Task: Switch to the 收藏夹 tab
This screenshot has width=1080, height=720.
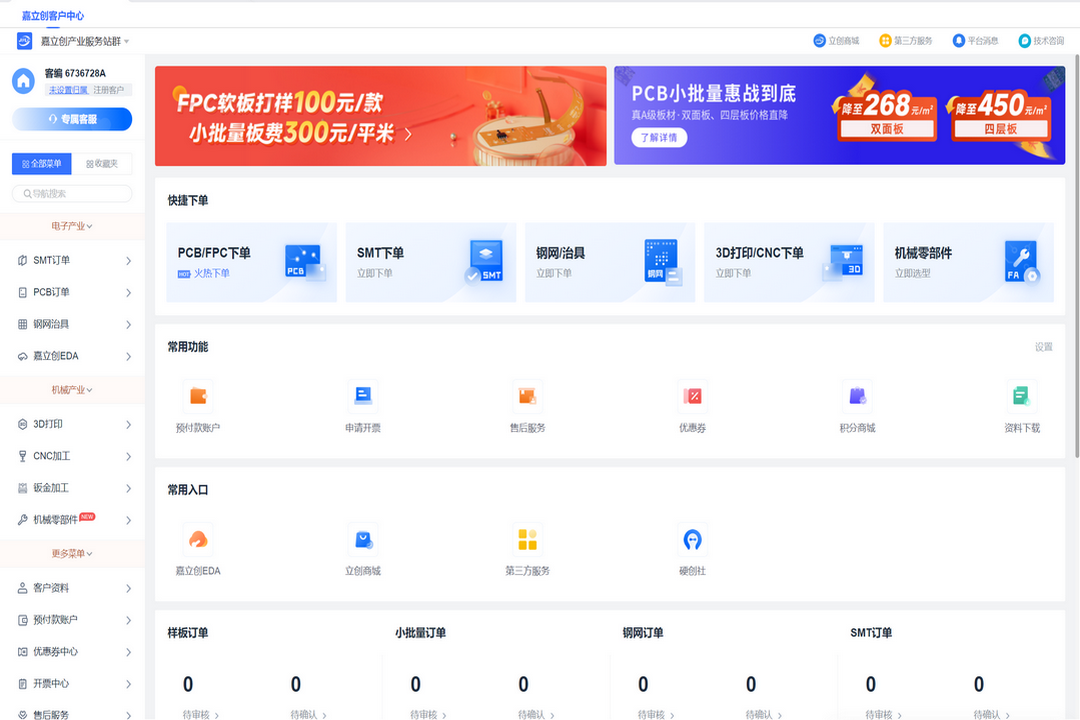Action: pyautogui.click(x=102, y=164)
